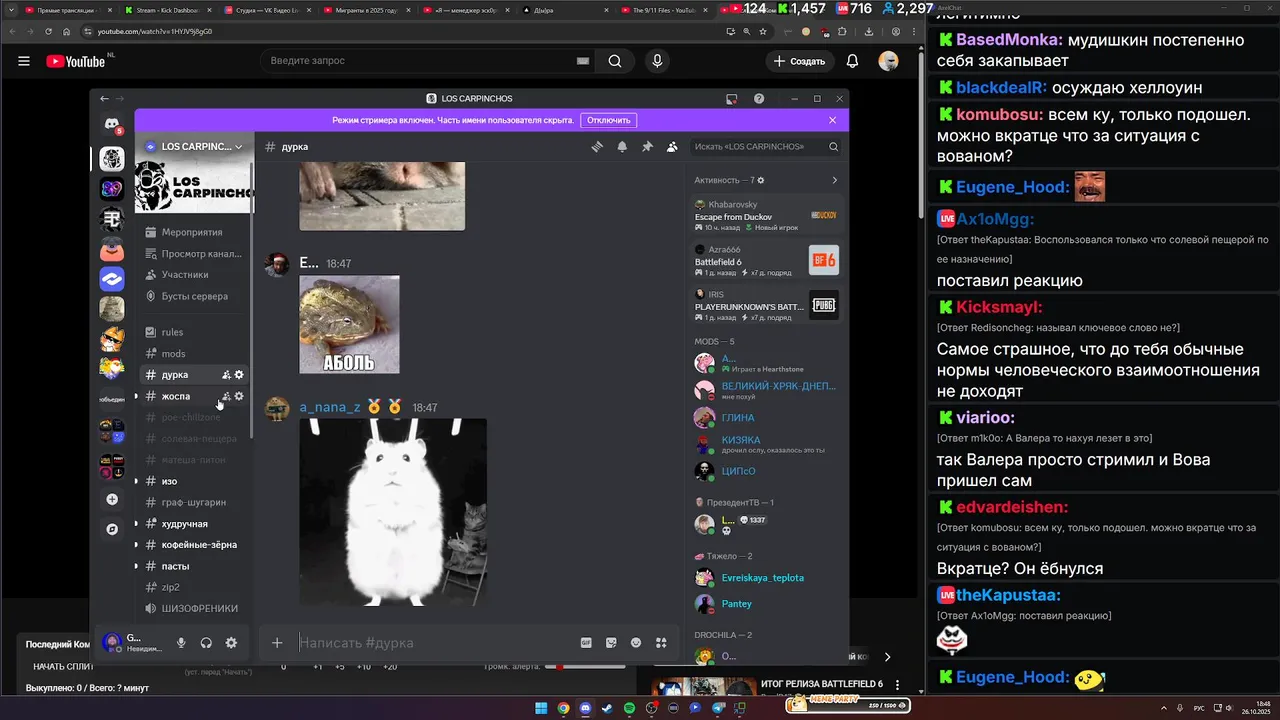Dismiss streamer mode banner with X

coord(832,120)
